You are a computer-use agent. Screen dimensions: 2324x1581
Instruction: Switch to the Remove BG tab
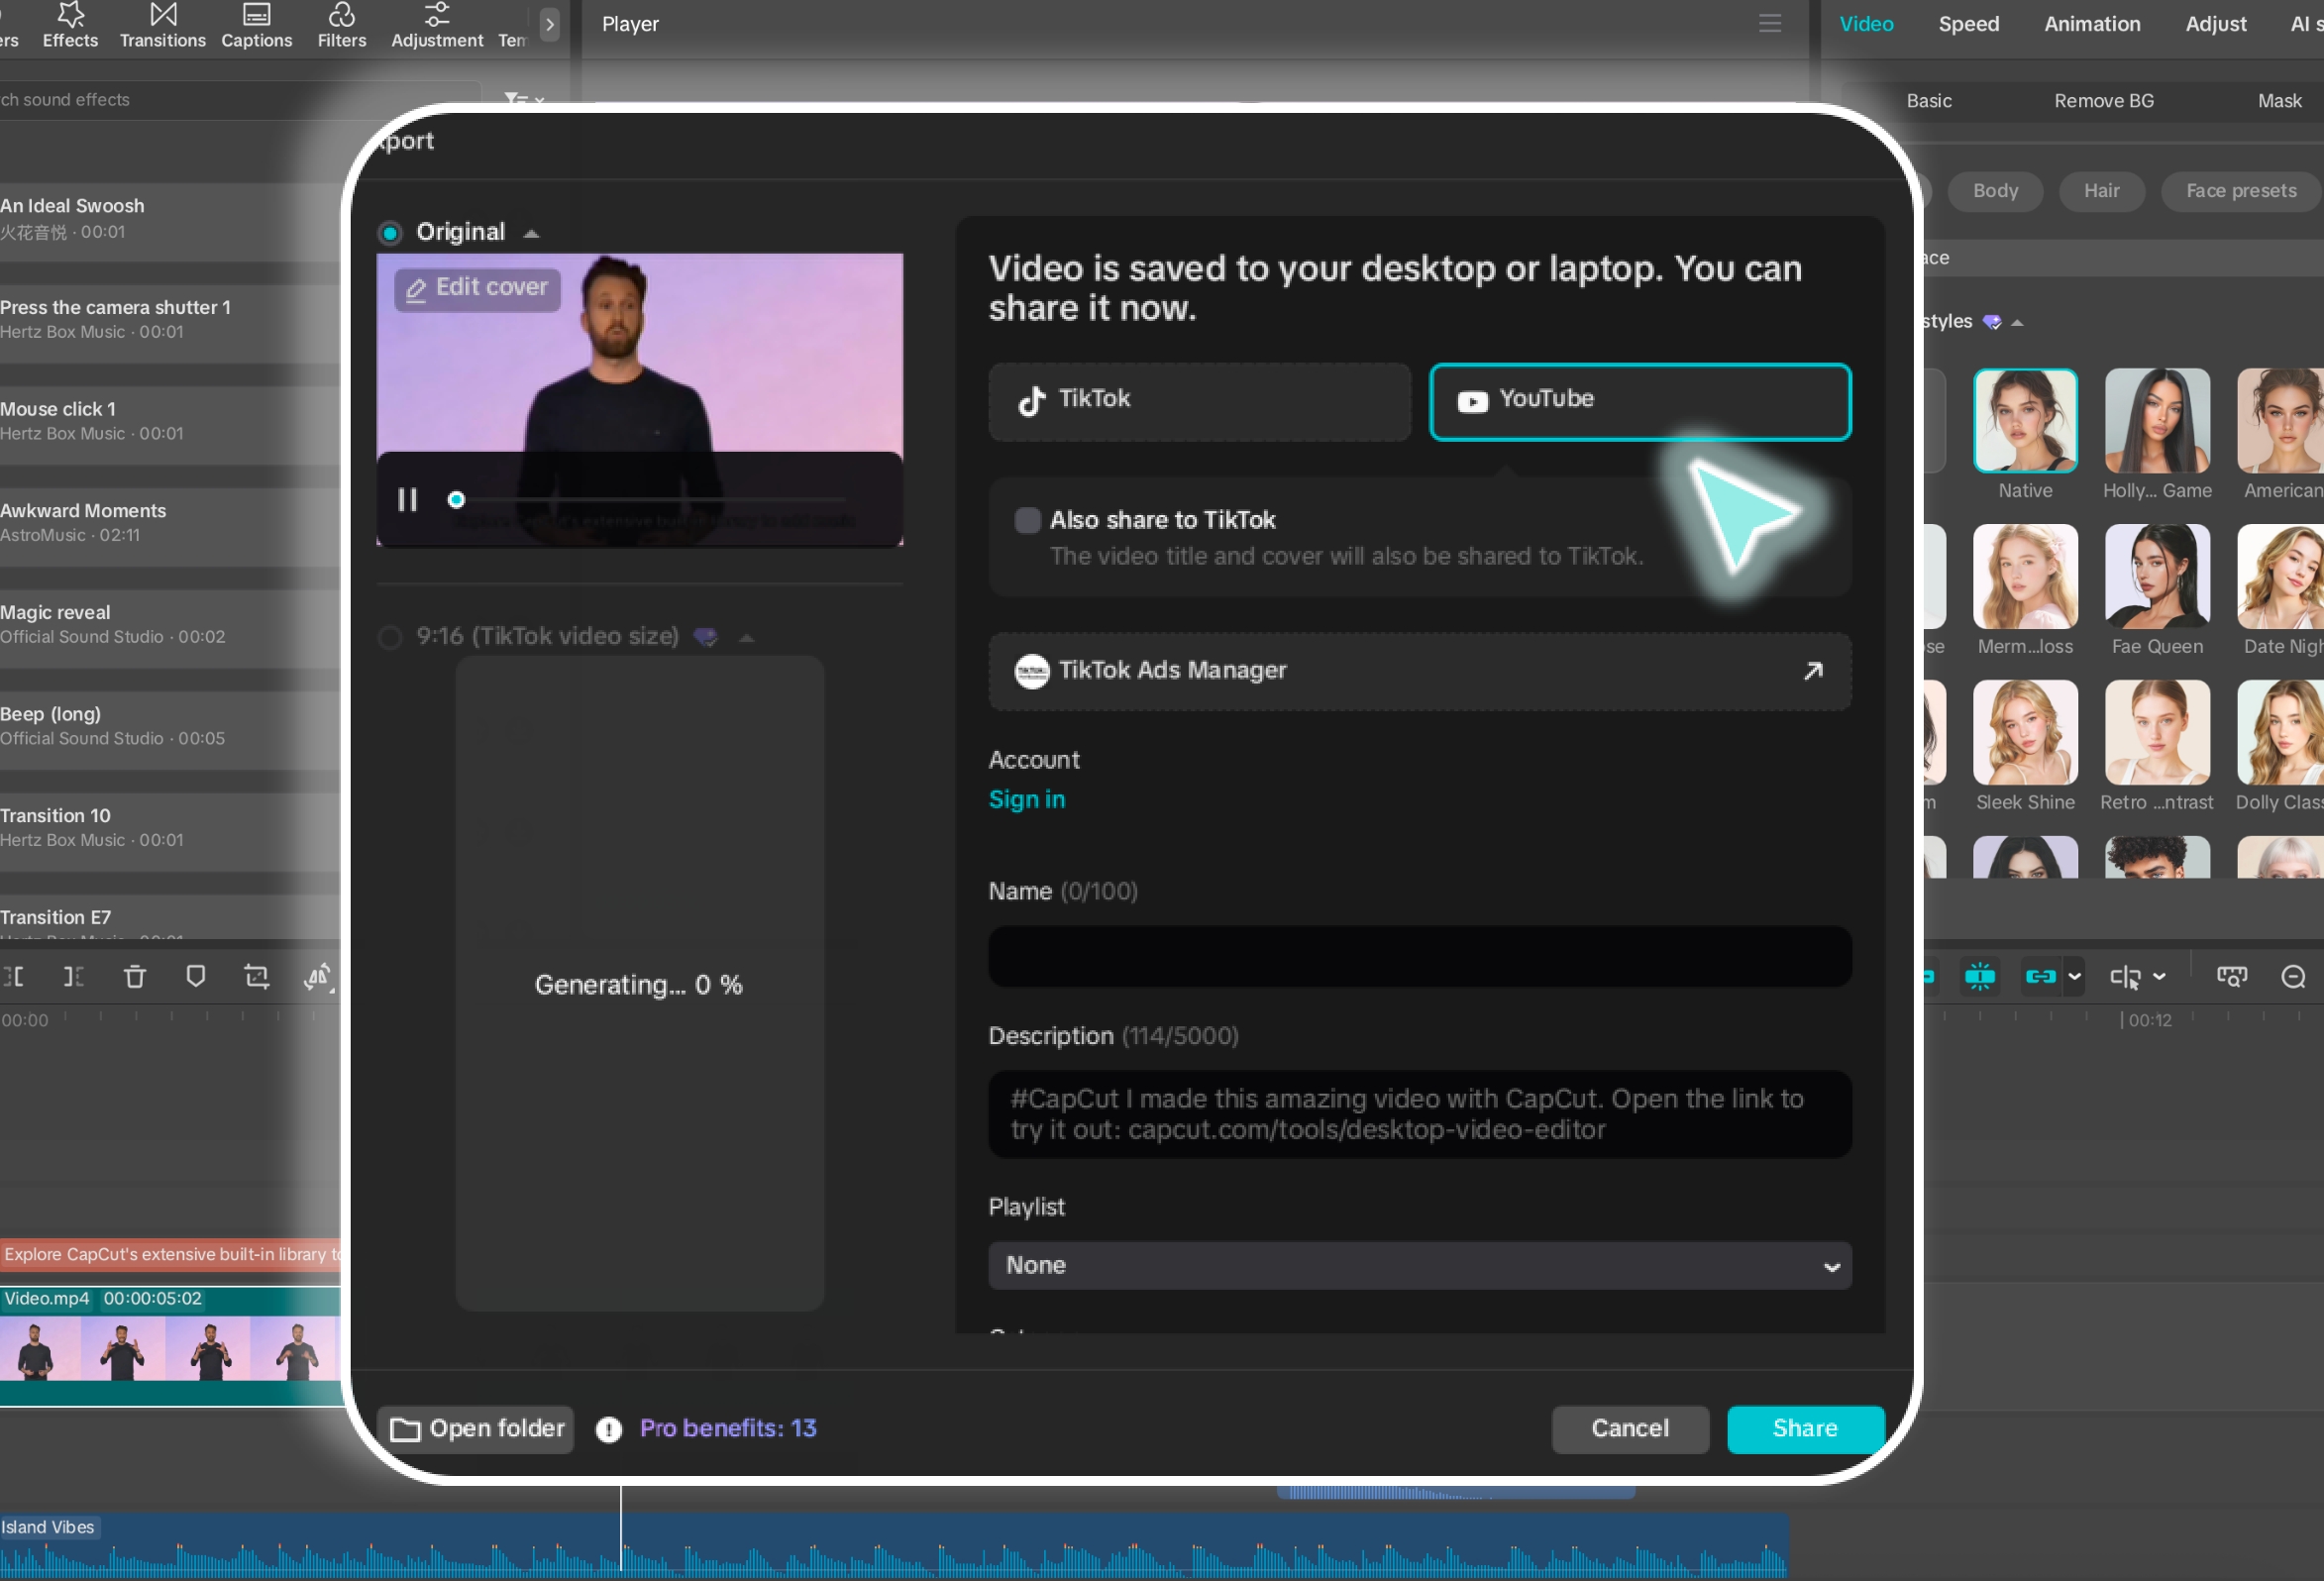[x=2104, y=100]
